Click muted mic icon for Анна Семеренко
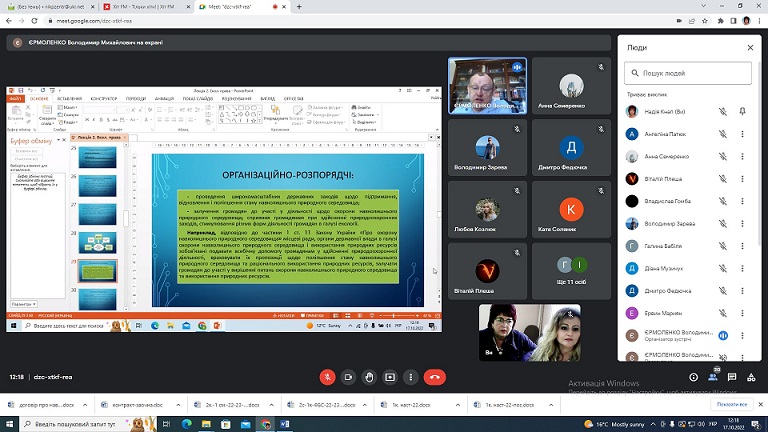This screenshot has height=432, width=768. pyautogui.click(x=722, y=156)
